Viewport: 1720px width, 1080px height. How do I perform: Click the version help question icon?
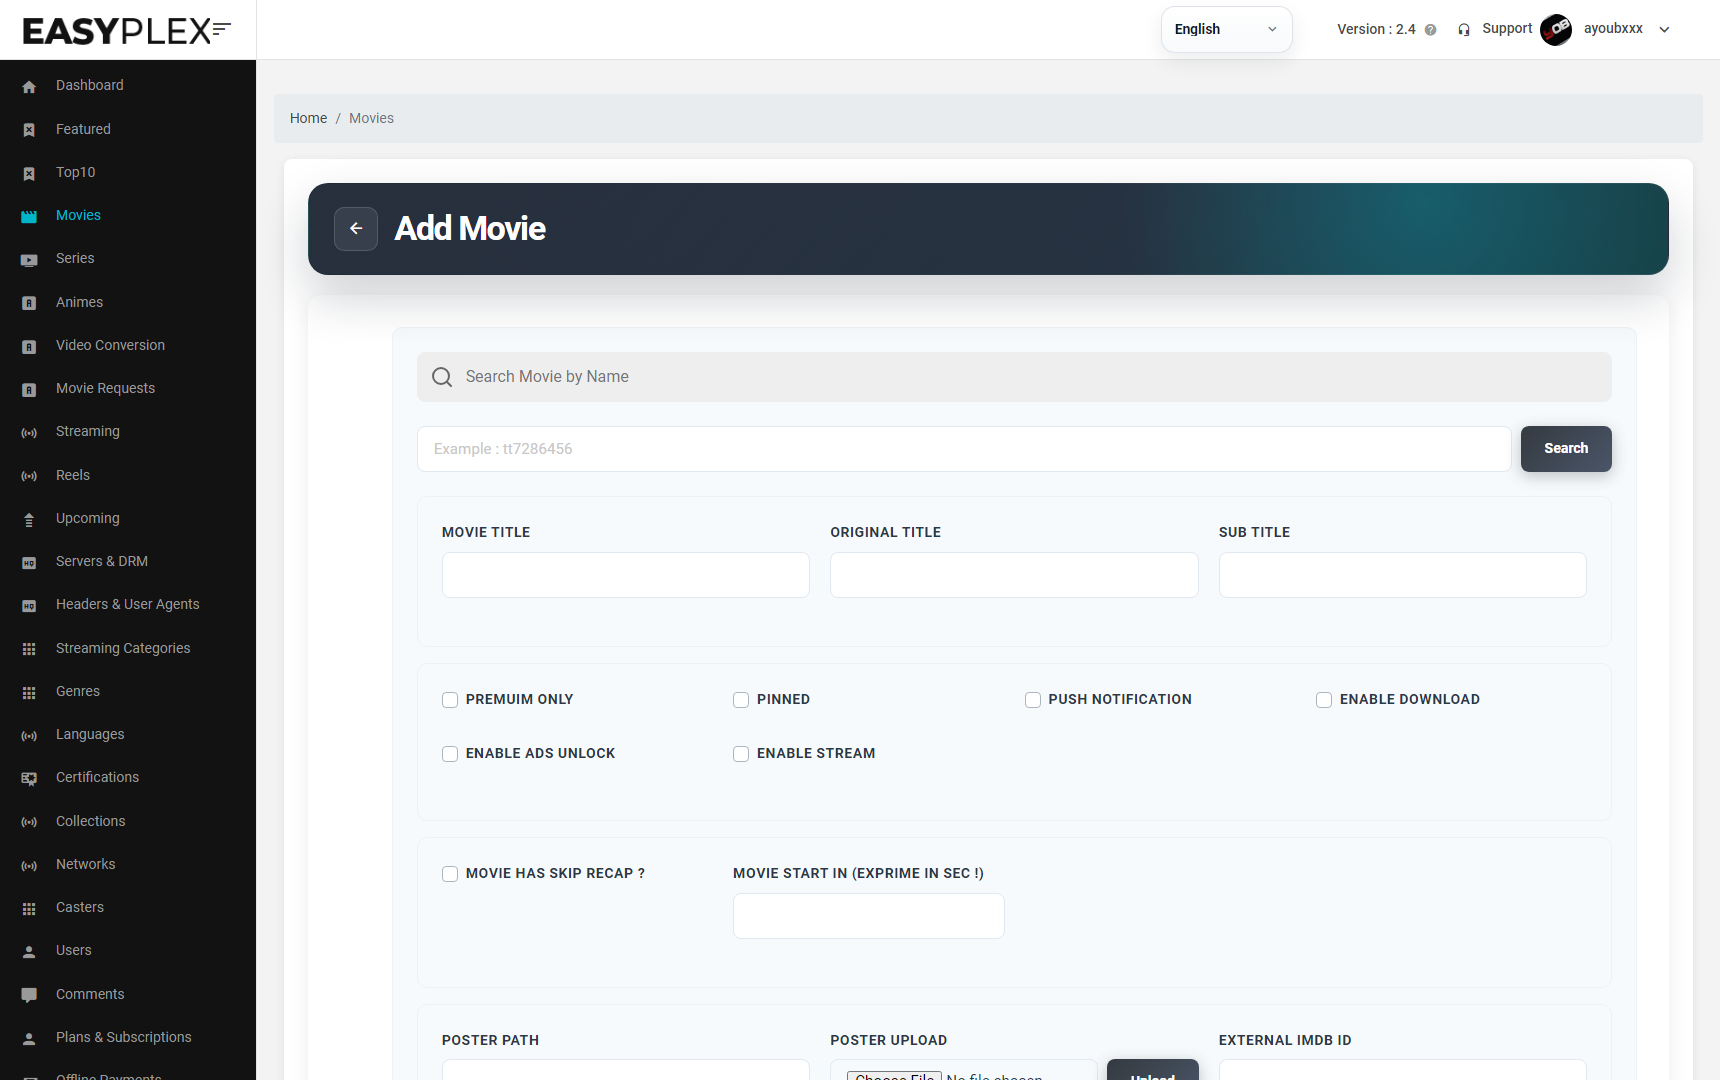coord(1430,30)
